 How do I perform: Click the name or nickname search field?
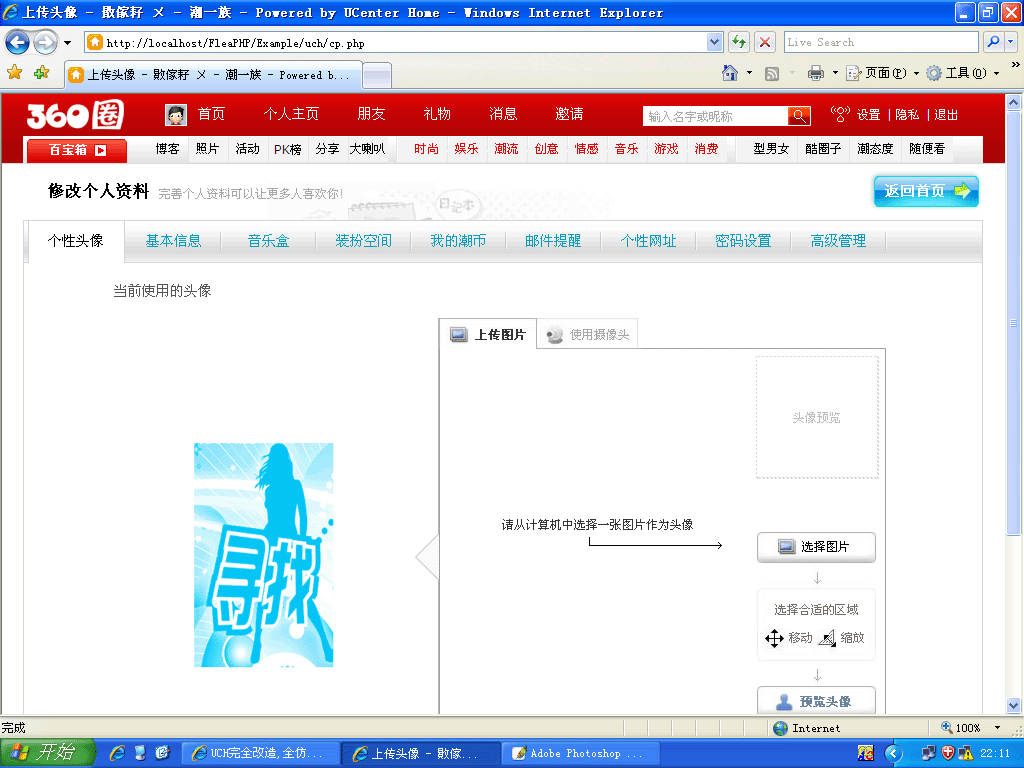(715, 116)
